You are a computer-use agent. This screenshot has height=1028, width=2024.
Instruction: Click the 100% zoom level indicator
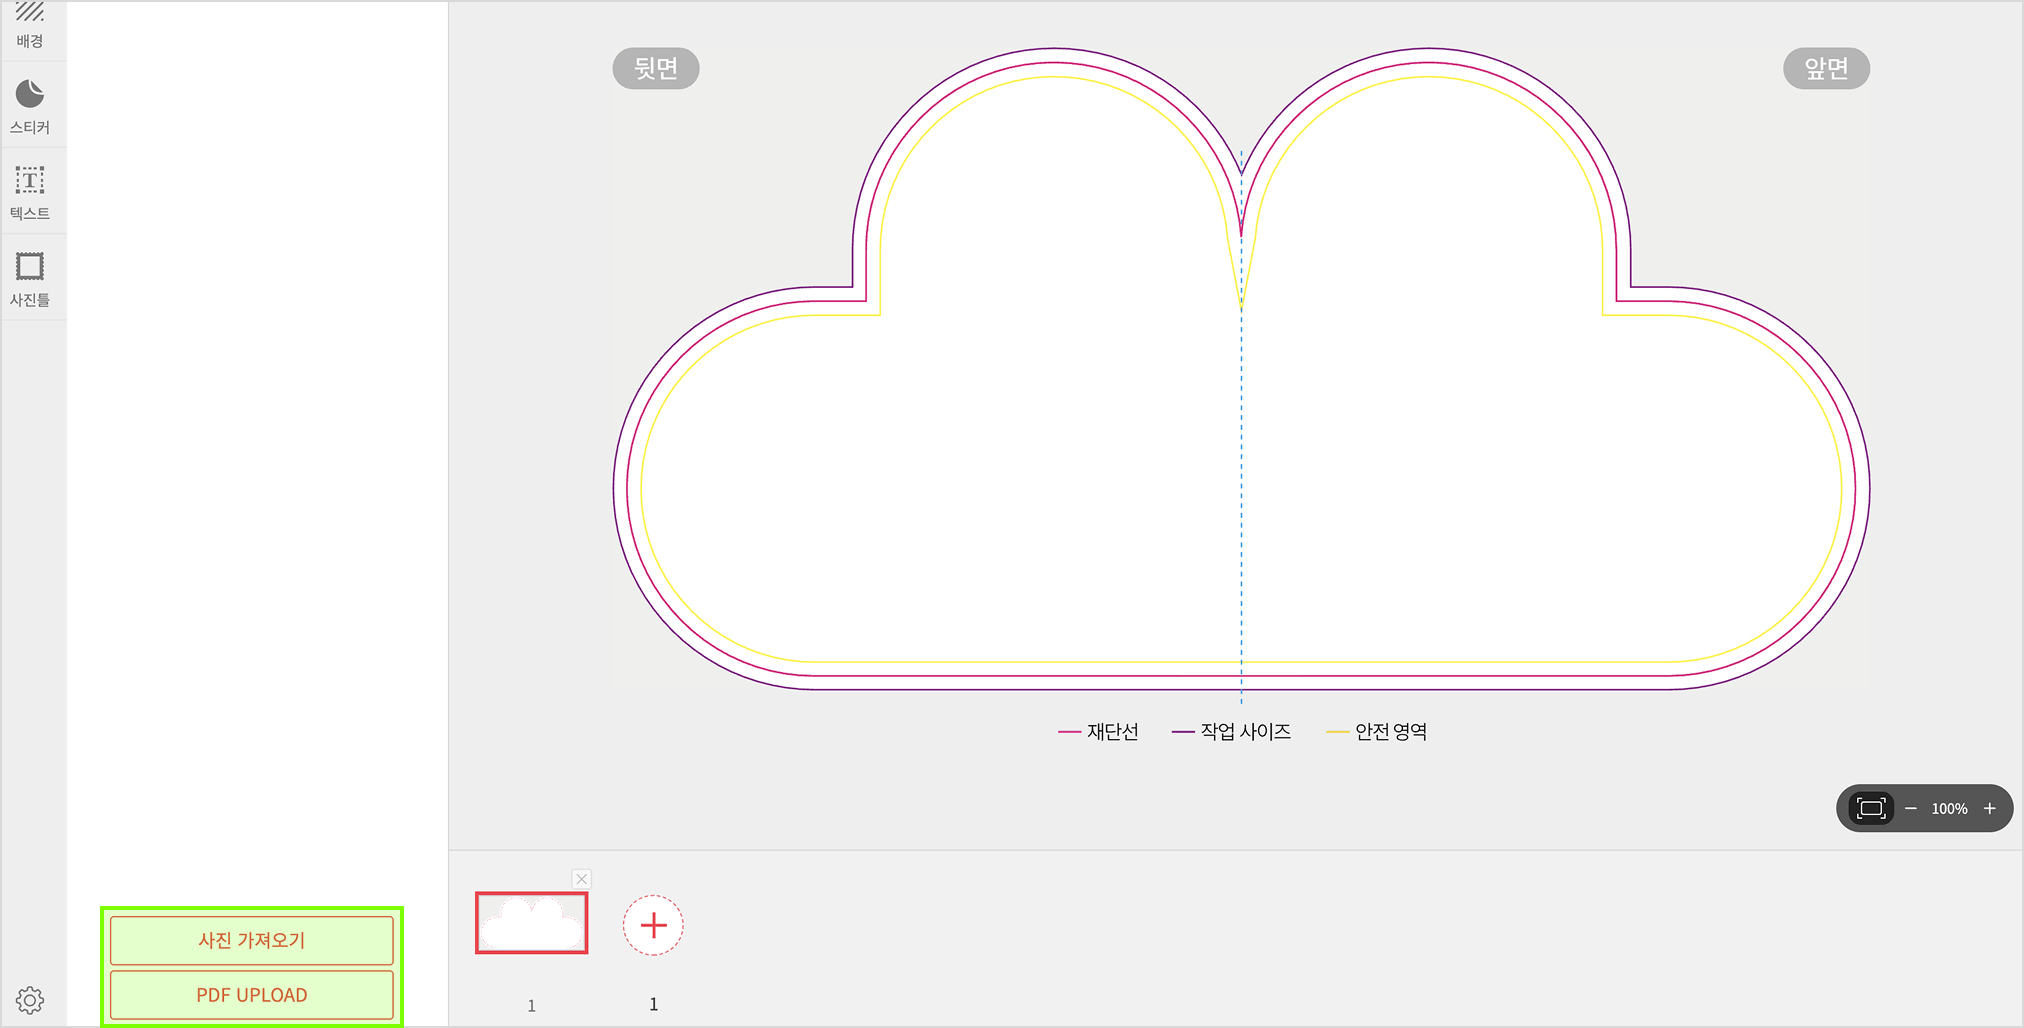1949,809
